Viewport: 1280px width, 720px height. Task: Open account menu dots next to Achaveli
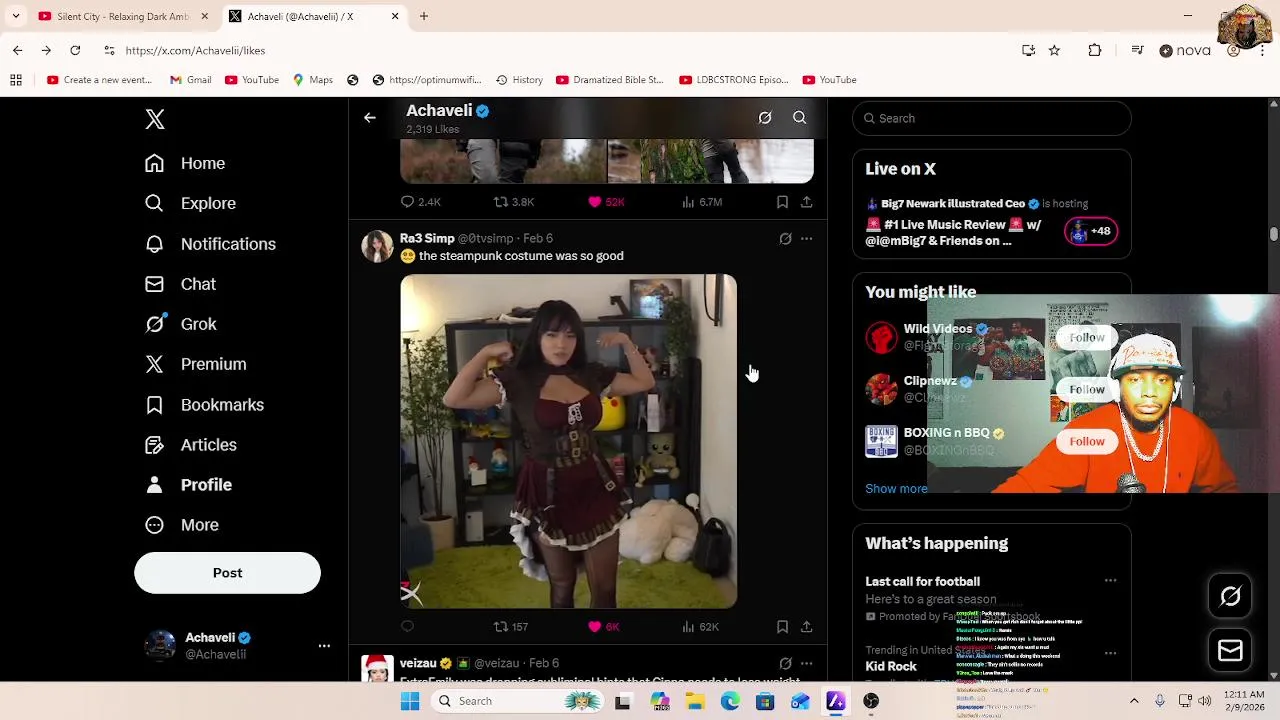[324, 646]
